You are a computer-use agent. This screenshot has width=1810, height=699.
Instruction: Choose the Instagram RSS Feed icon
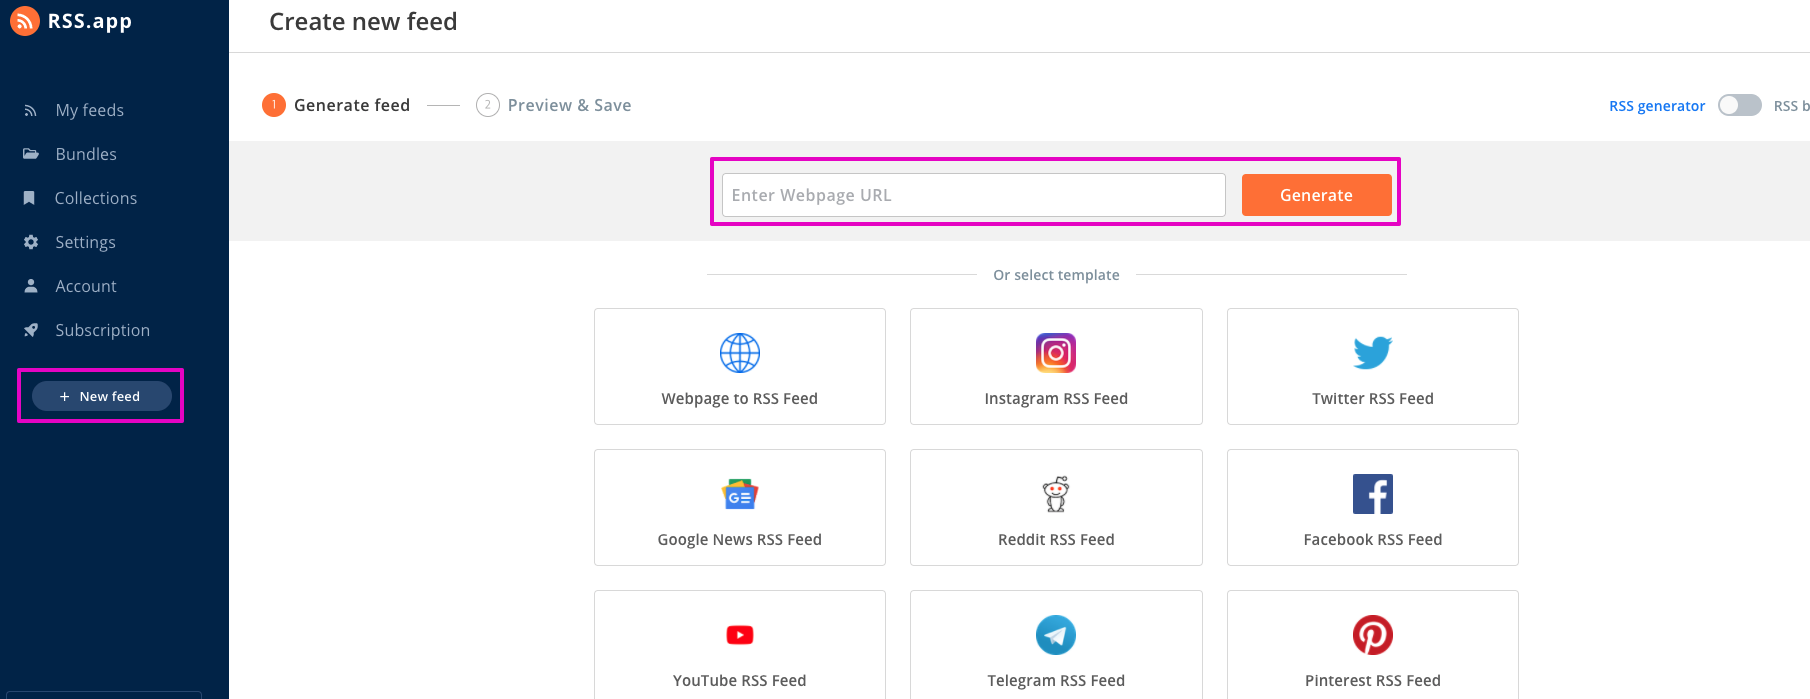pos(1056,353)
